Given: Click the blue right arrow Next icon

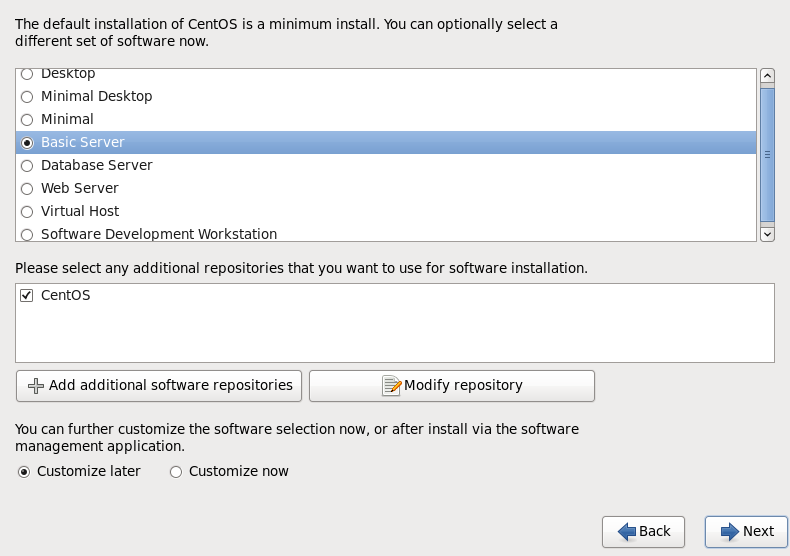Looking at the screenshot, I should 730,531.
